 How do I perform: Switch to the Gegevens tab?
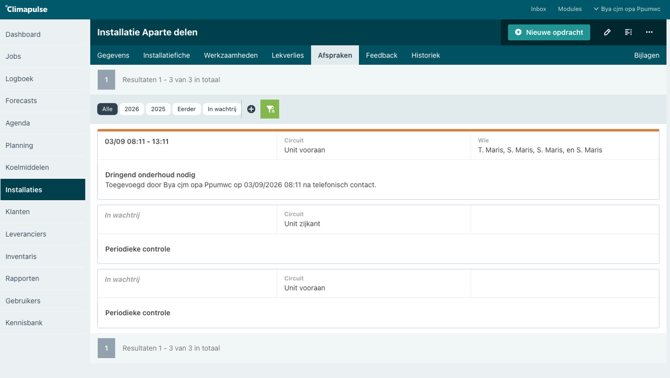[113, 56]
